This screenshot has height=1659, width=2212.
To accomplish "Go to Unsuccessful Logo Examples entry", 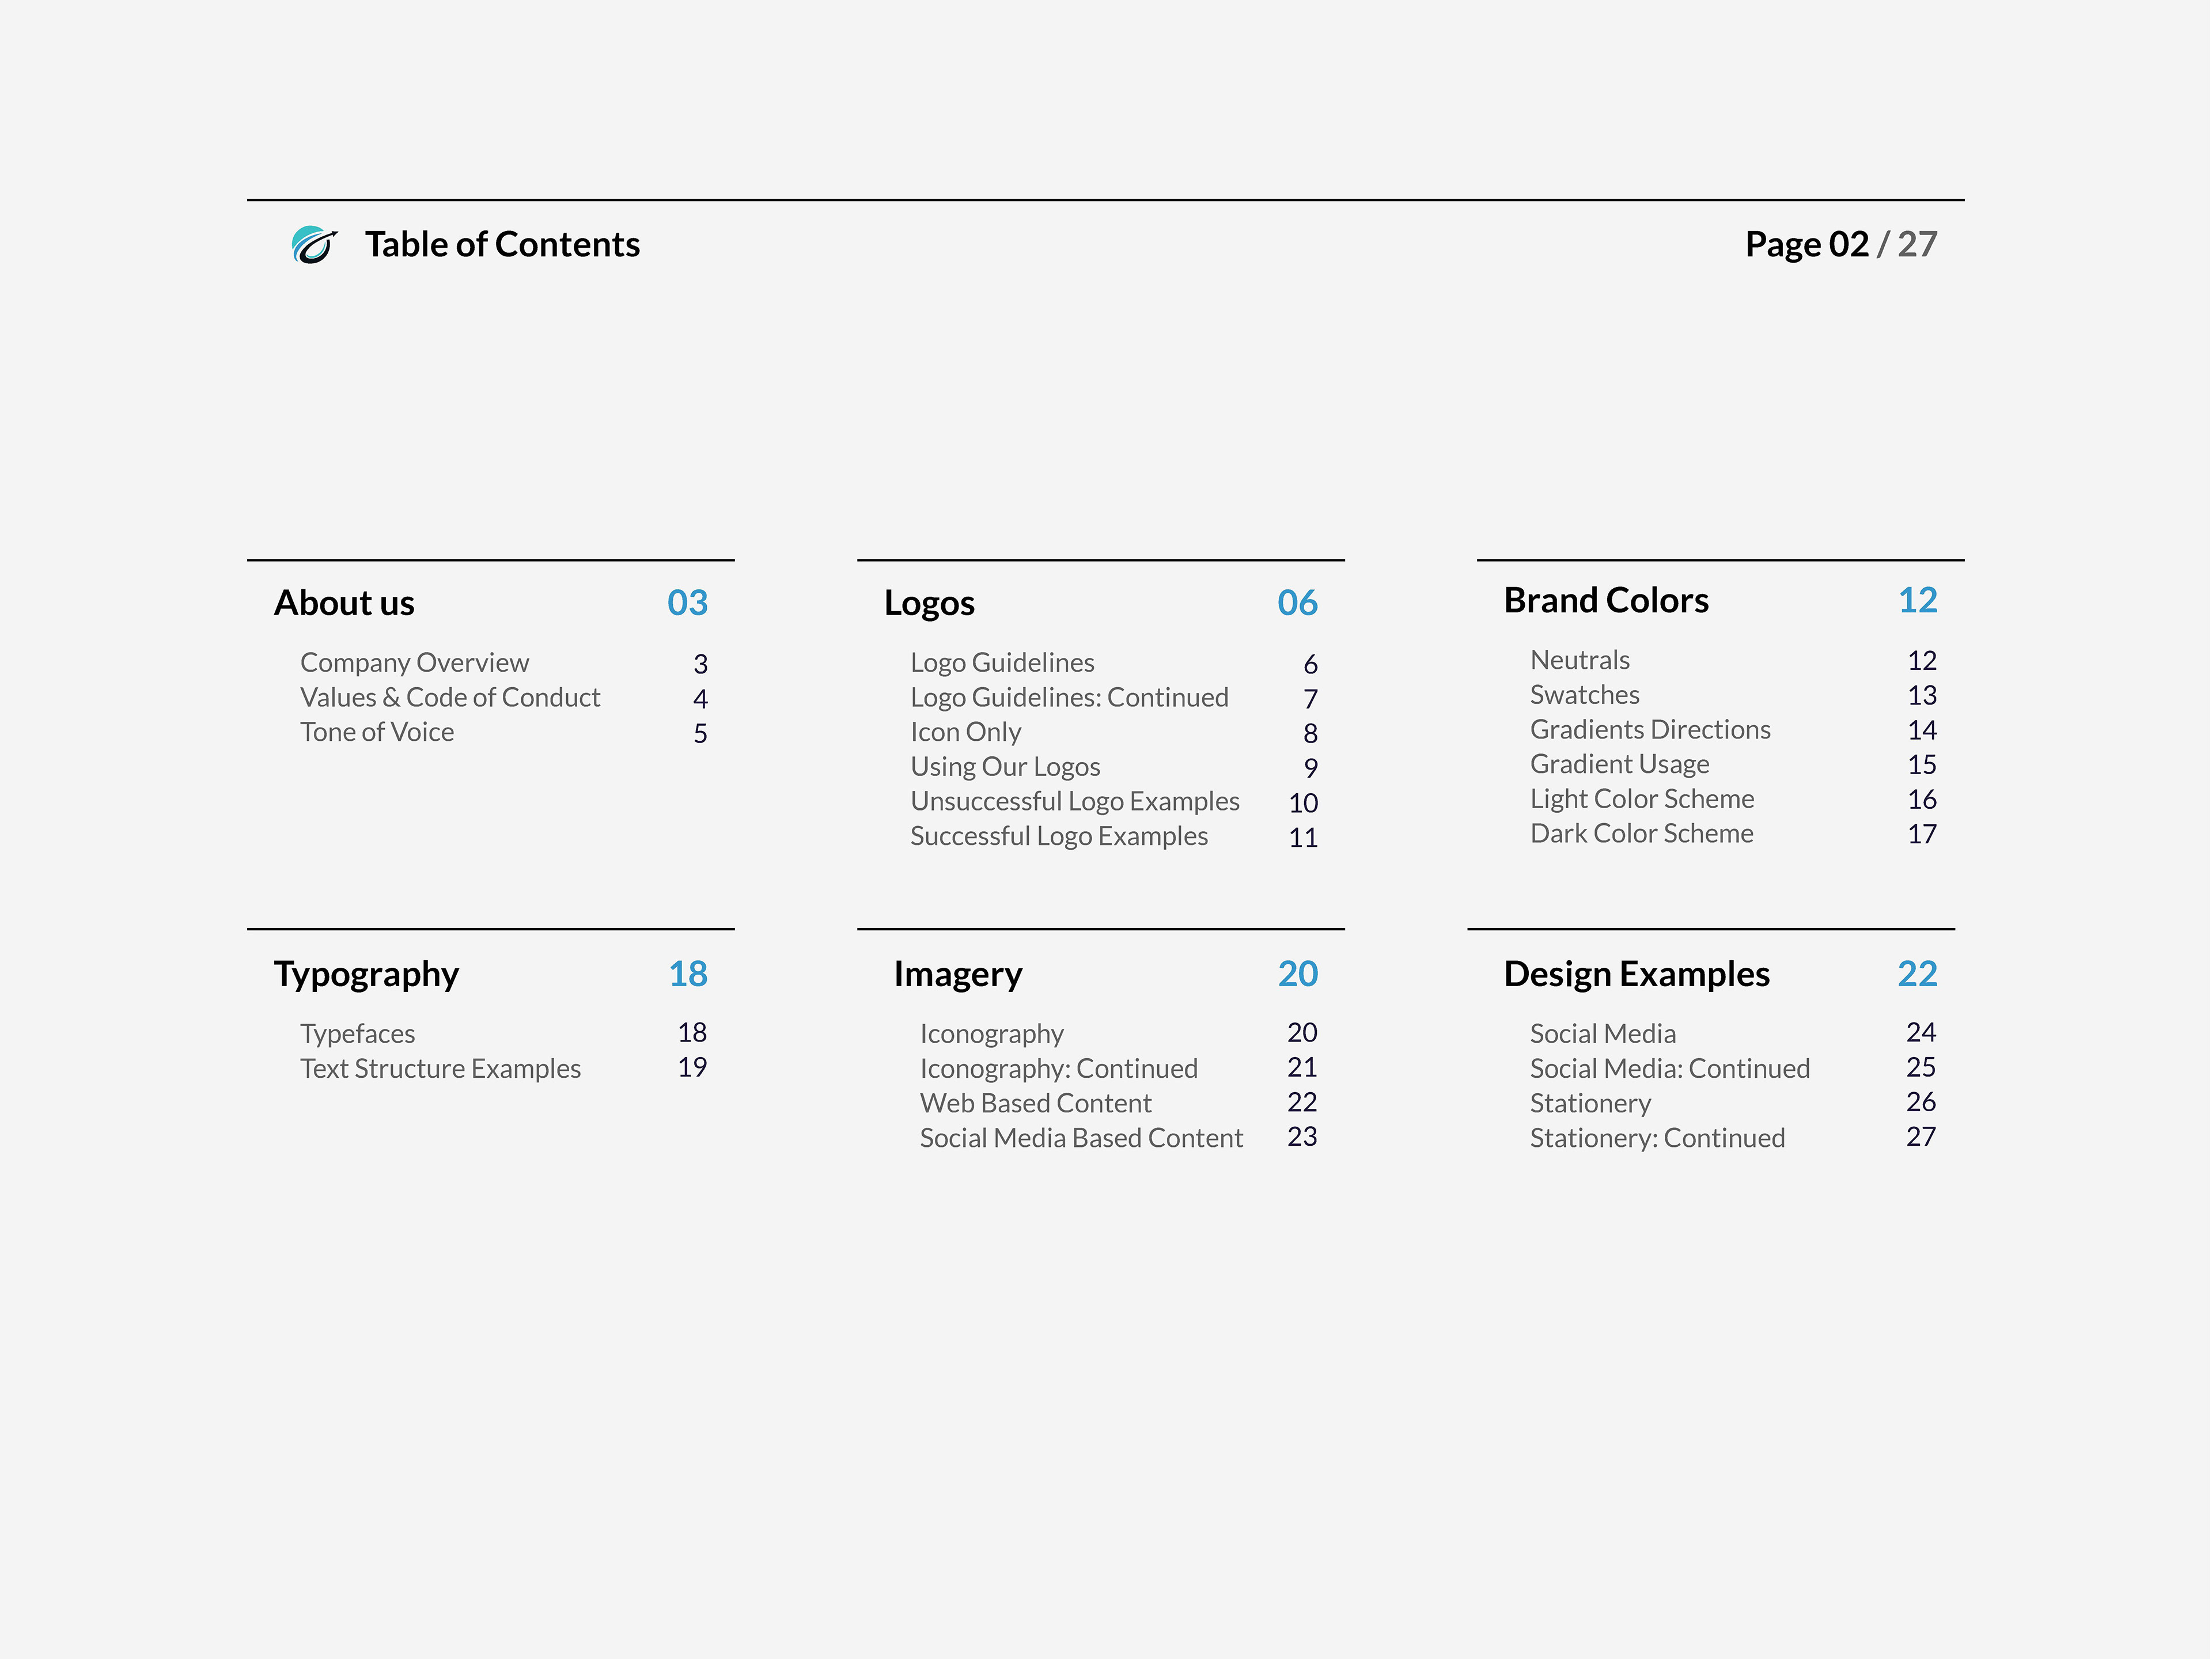I will point(1074,802).
